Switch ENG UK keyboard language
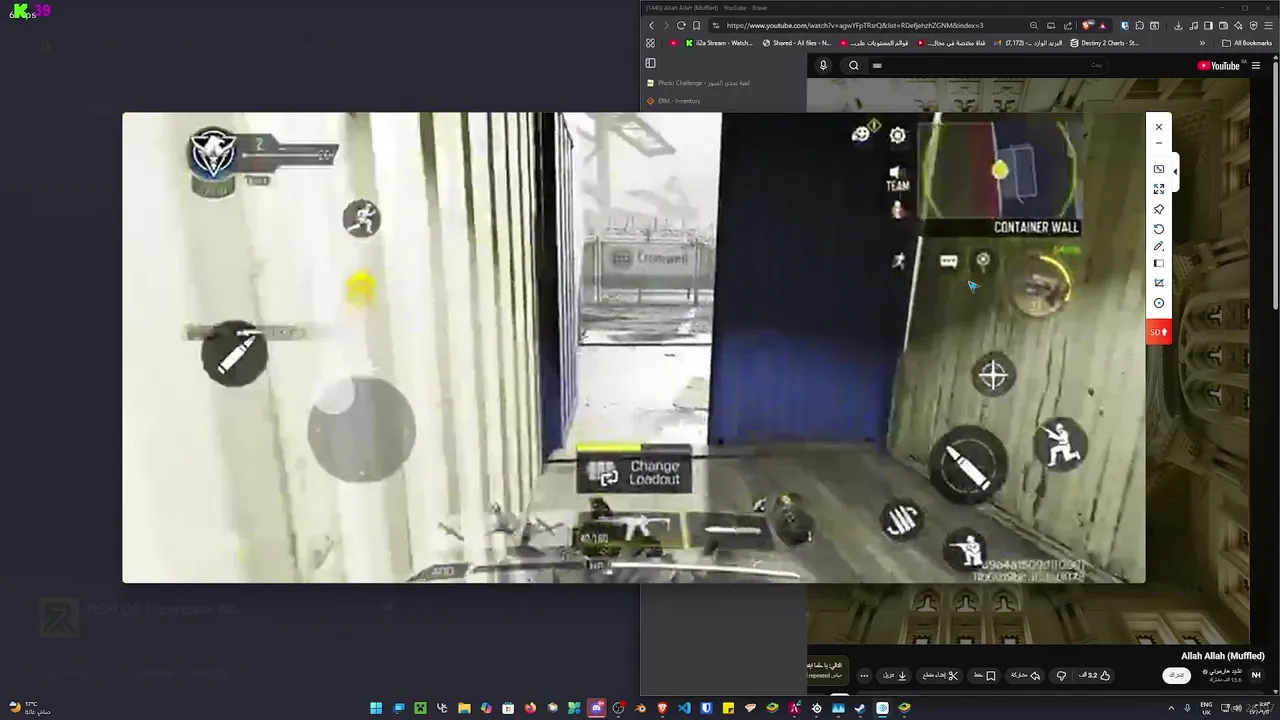1280x720 pixels. pyautogui.click(x=1206, y=708)
